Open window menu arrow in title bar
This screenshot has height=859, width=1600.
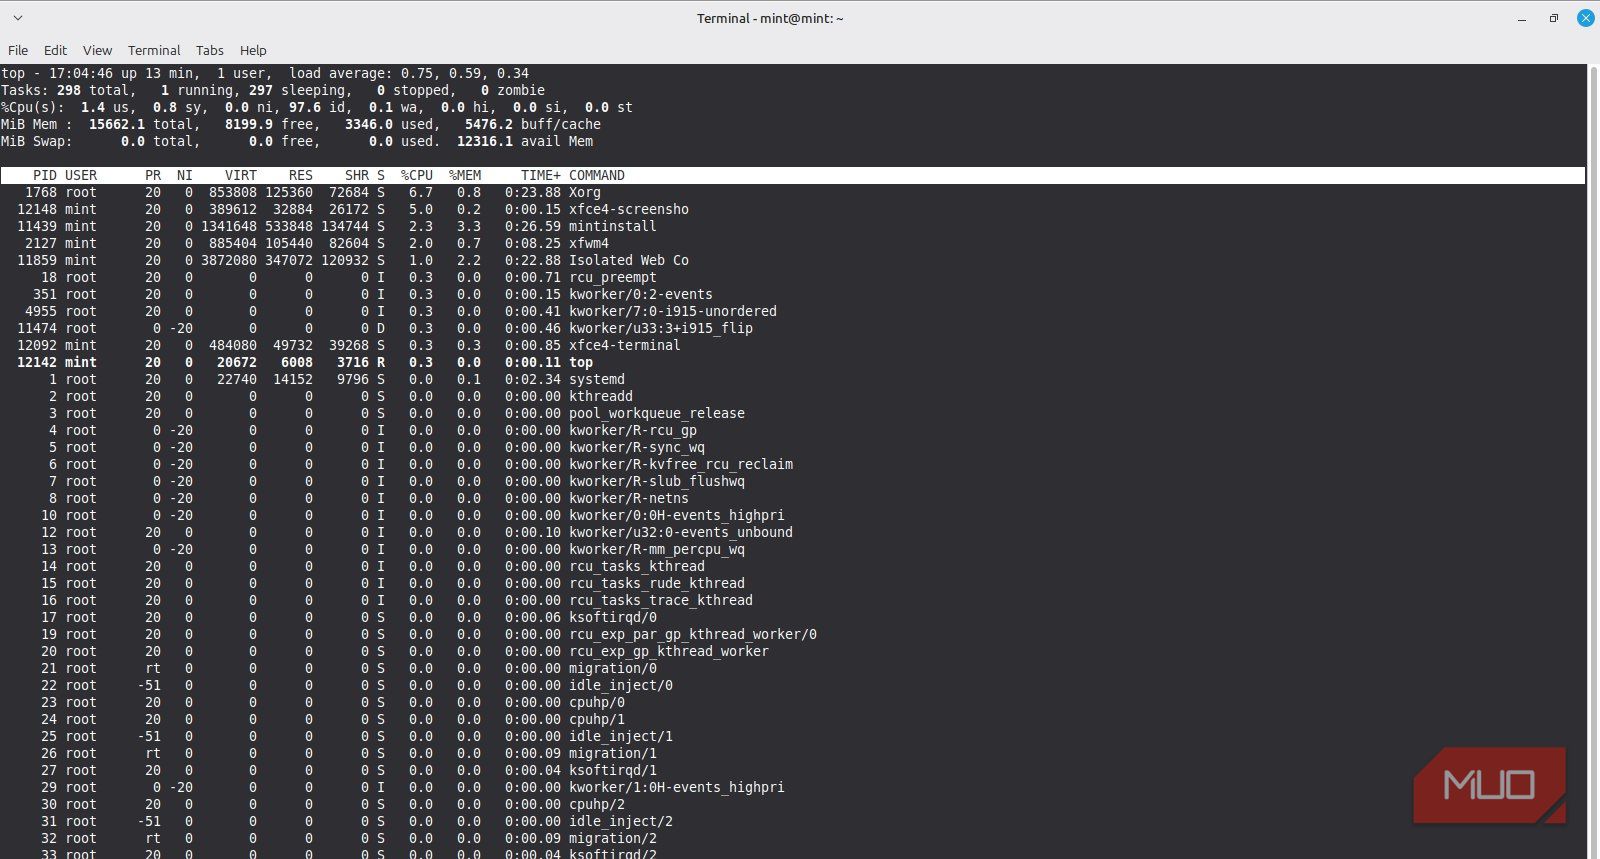[17, 18]
